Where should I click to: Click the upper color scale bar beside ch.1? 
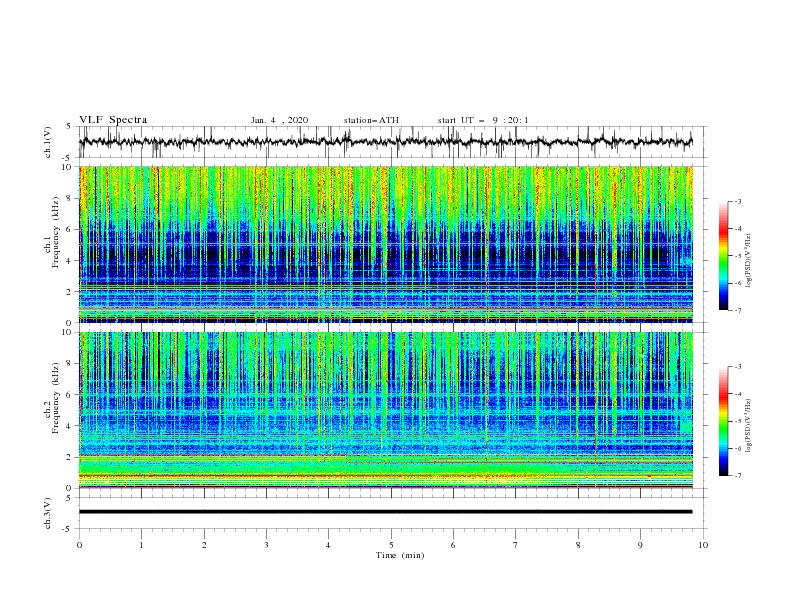coord(723,256)
